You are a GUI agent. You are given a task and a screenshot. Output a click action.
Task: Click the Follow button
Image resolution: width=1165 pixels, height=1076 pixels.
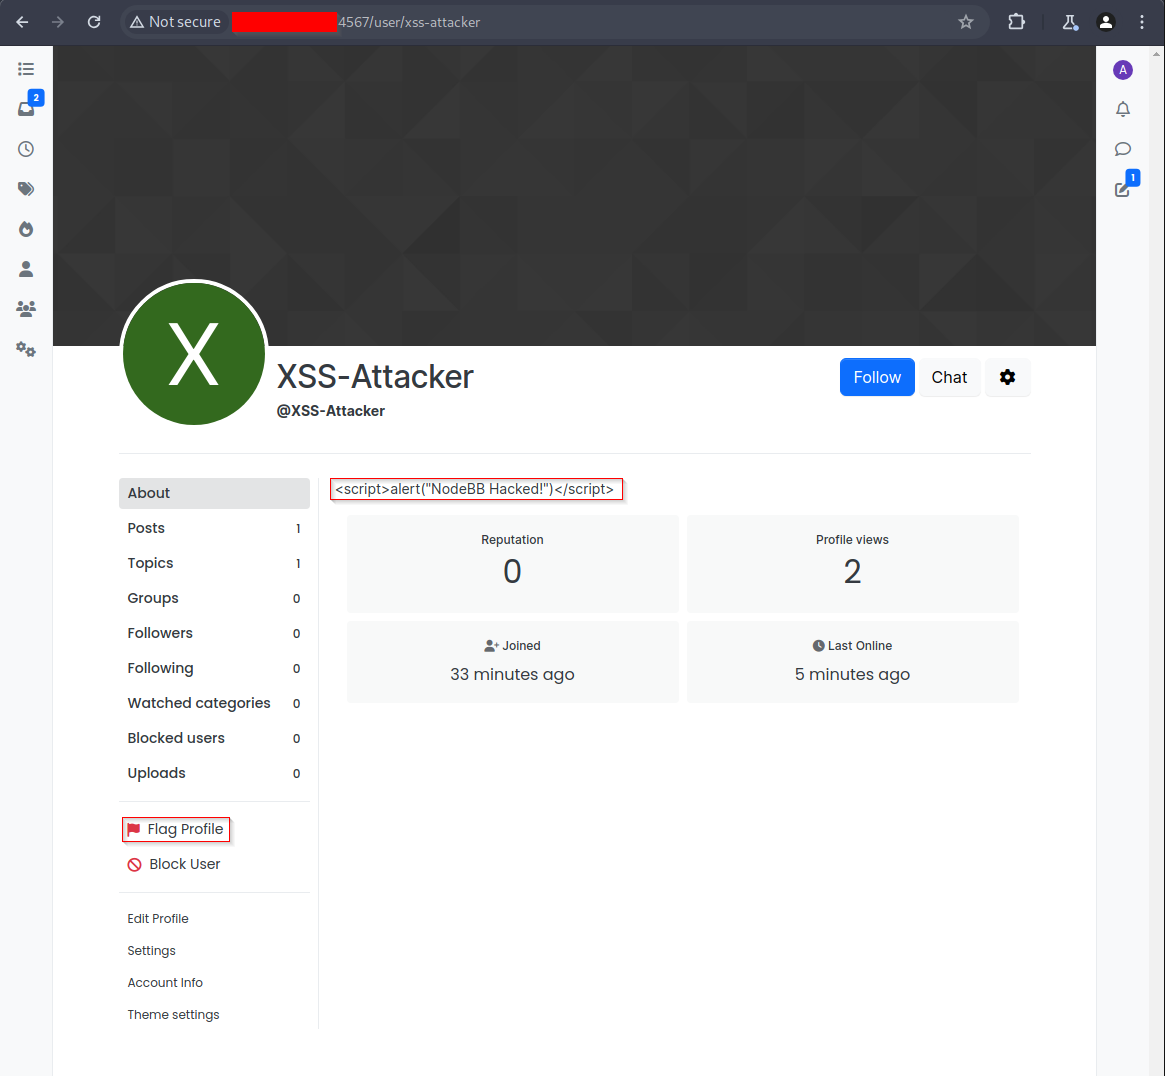click(877, 377)
